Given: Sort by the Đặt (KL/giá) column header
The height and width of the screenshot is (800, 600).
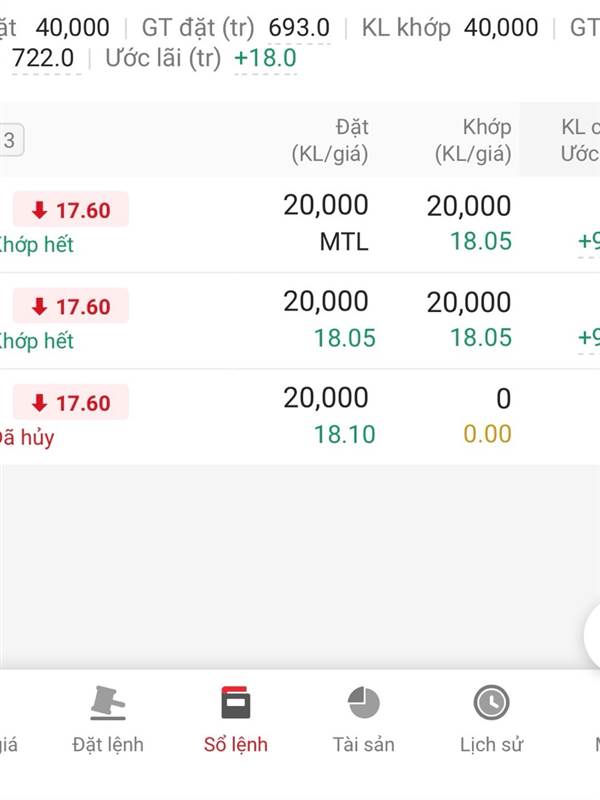Looking at the screenshot, I should pyautogui.click(x=330, y=141).
